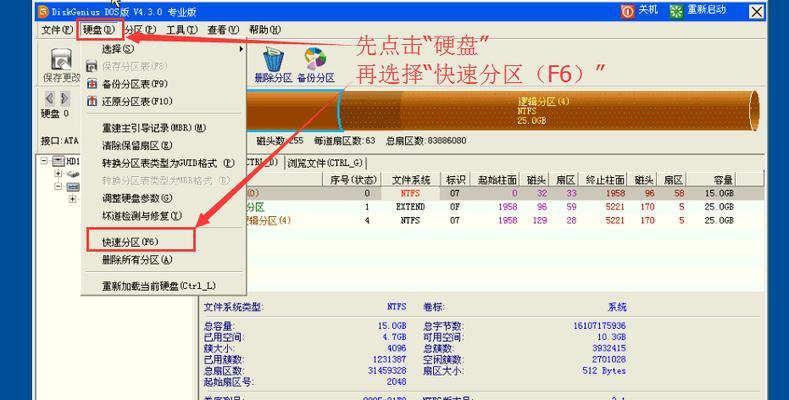Choose 删除所有分区(A) menu item
This screenshot has width=789, height=400.
[165, 260]
